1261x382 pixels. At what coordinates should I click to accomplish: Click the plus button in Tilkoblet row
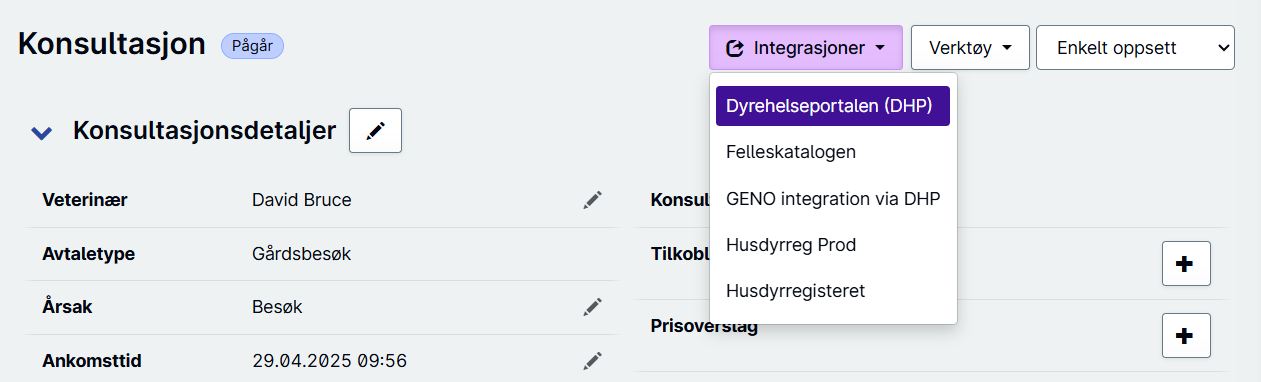[x=1186, y=263]
